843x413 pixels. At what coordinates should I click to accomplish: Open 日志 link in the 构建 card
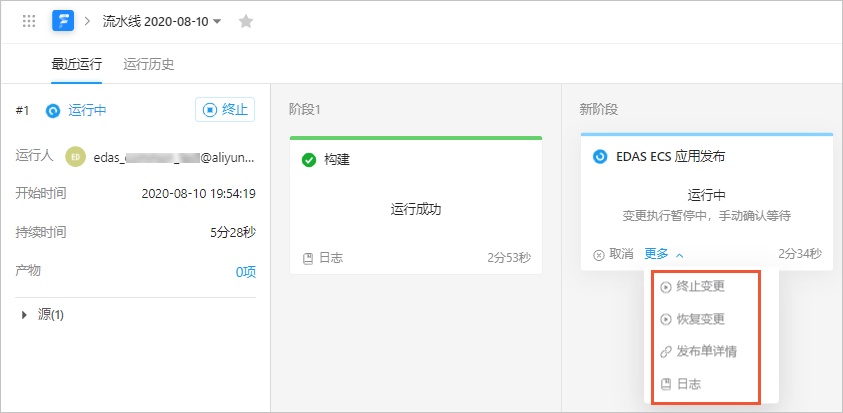click(x=323, y=258)
